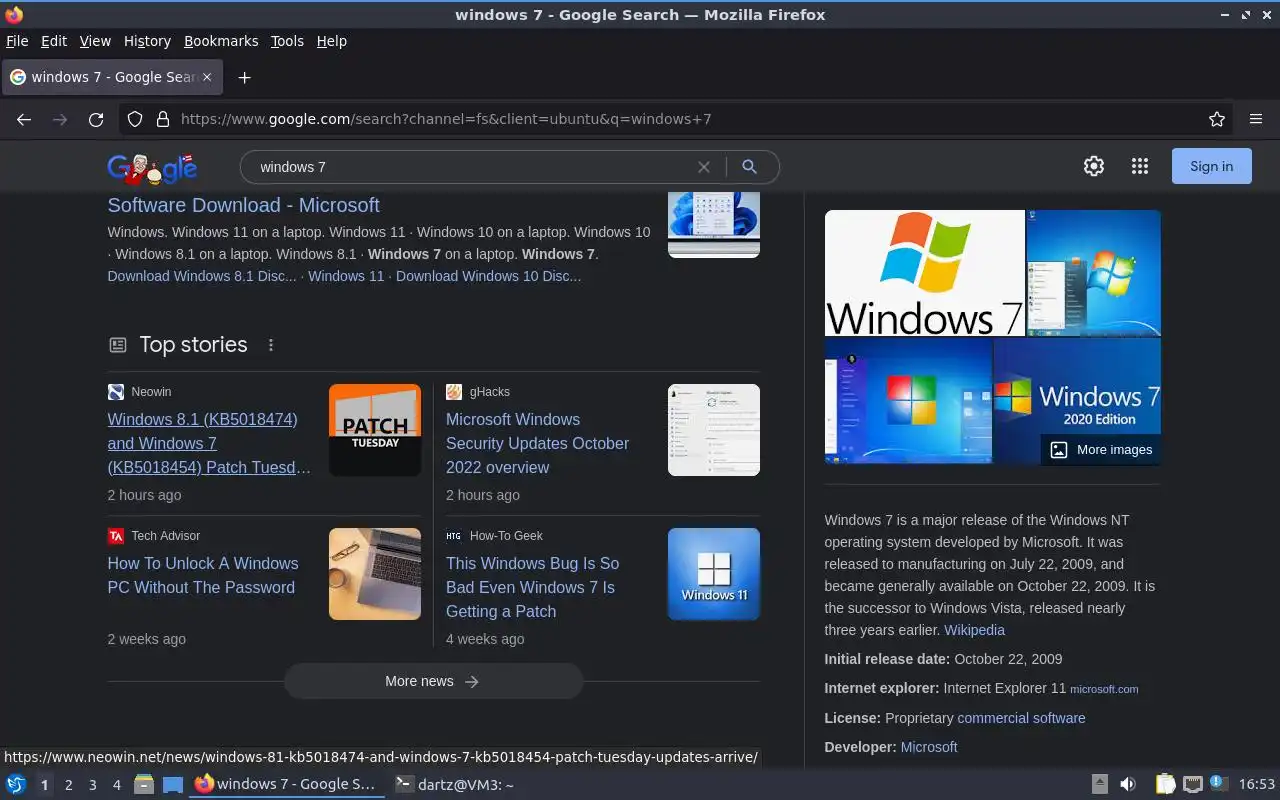Click the microsoft.com source link

(x=1104, y=689)
